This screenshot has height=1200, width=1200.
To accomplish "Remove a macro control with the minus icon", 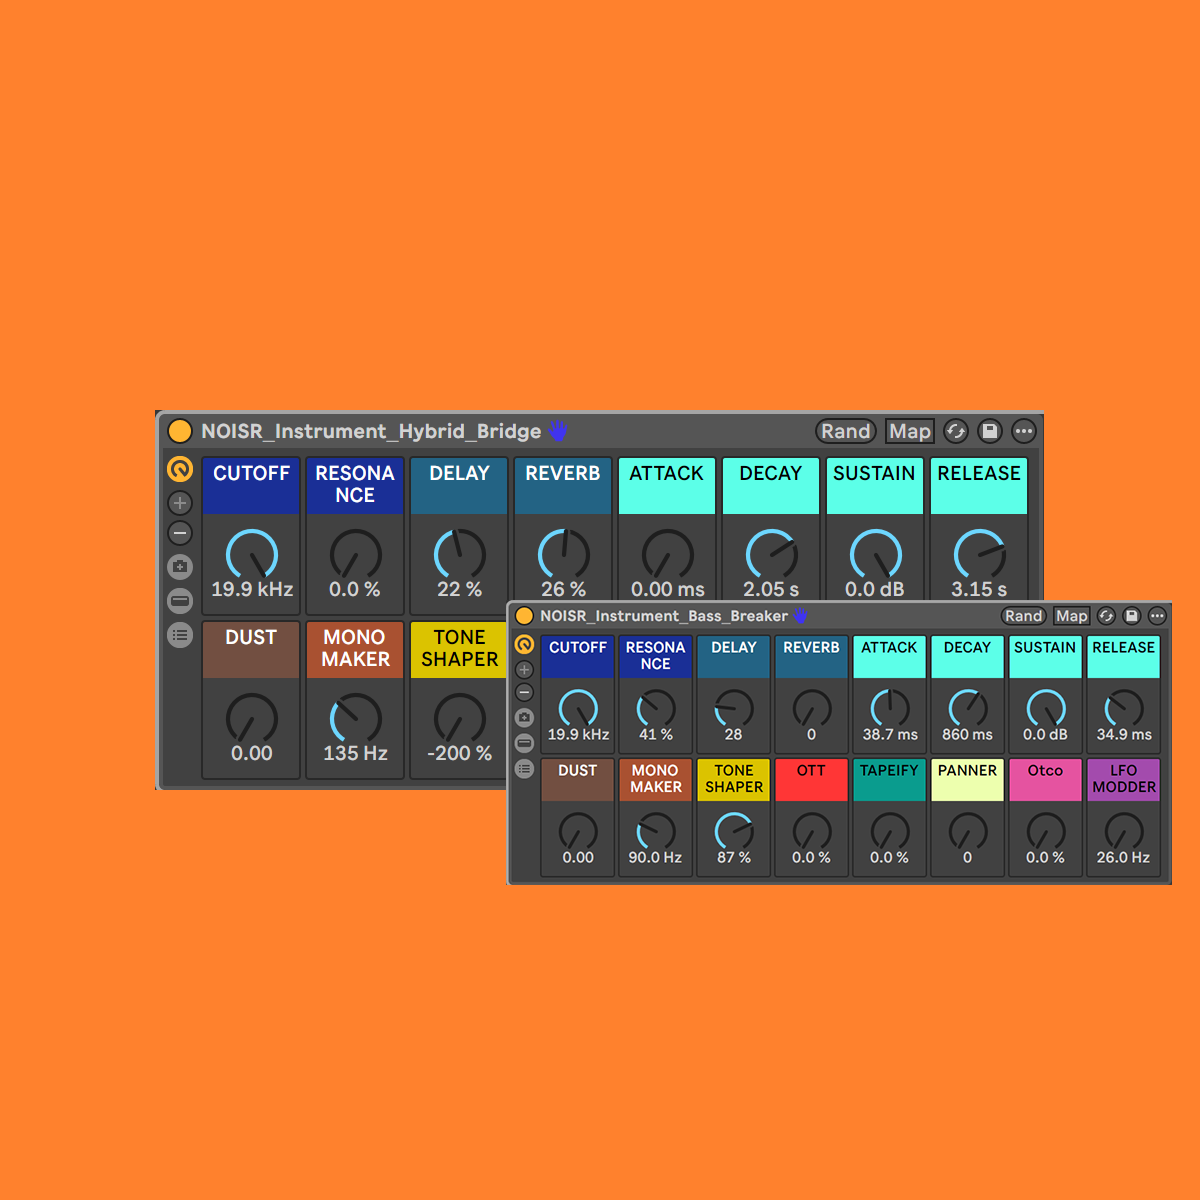I will tap(180, 533).
